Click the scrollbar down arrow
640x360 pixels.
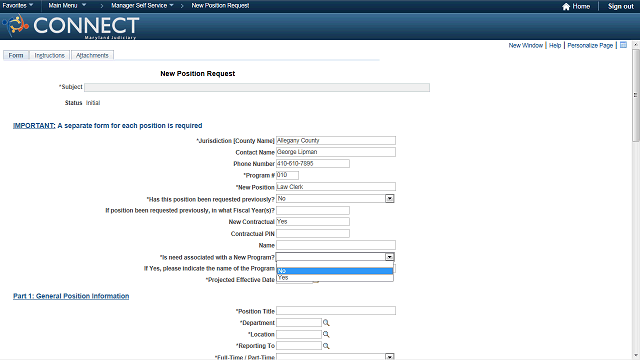(636, 356)
